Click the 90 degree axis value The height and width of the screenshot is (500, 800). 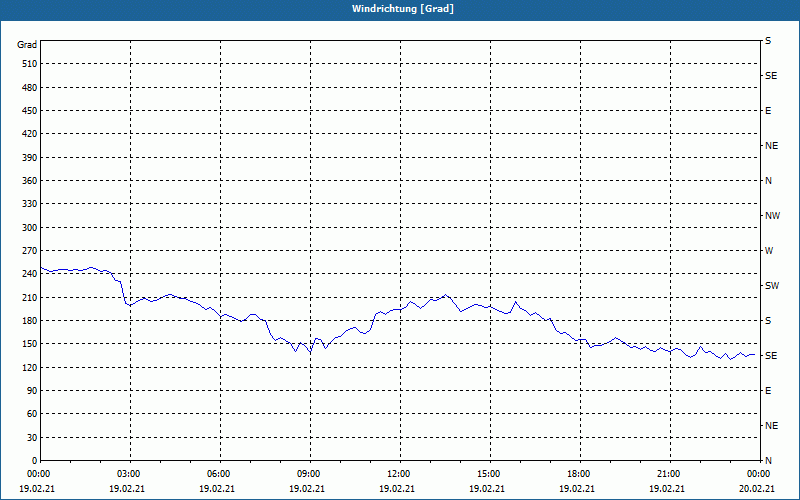32,390
